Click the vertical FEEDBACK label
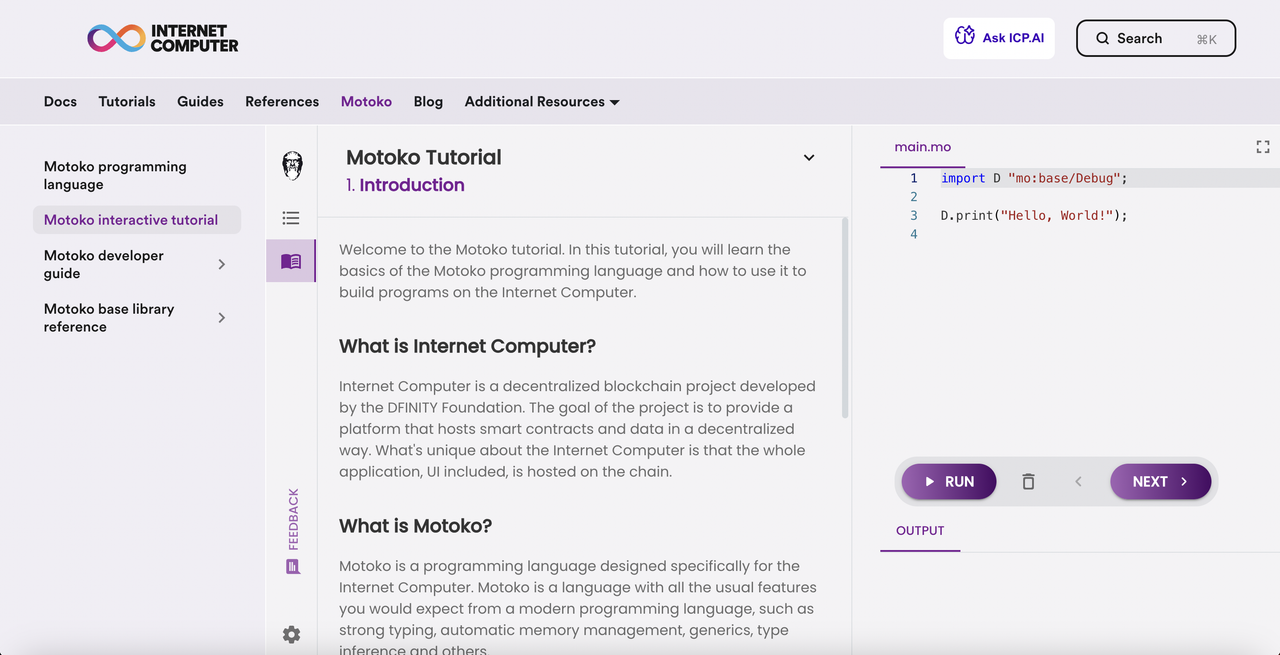This screenshot has width=1280, height=655. click(x=293, y=519)
